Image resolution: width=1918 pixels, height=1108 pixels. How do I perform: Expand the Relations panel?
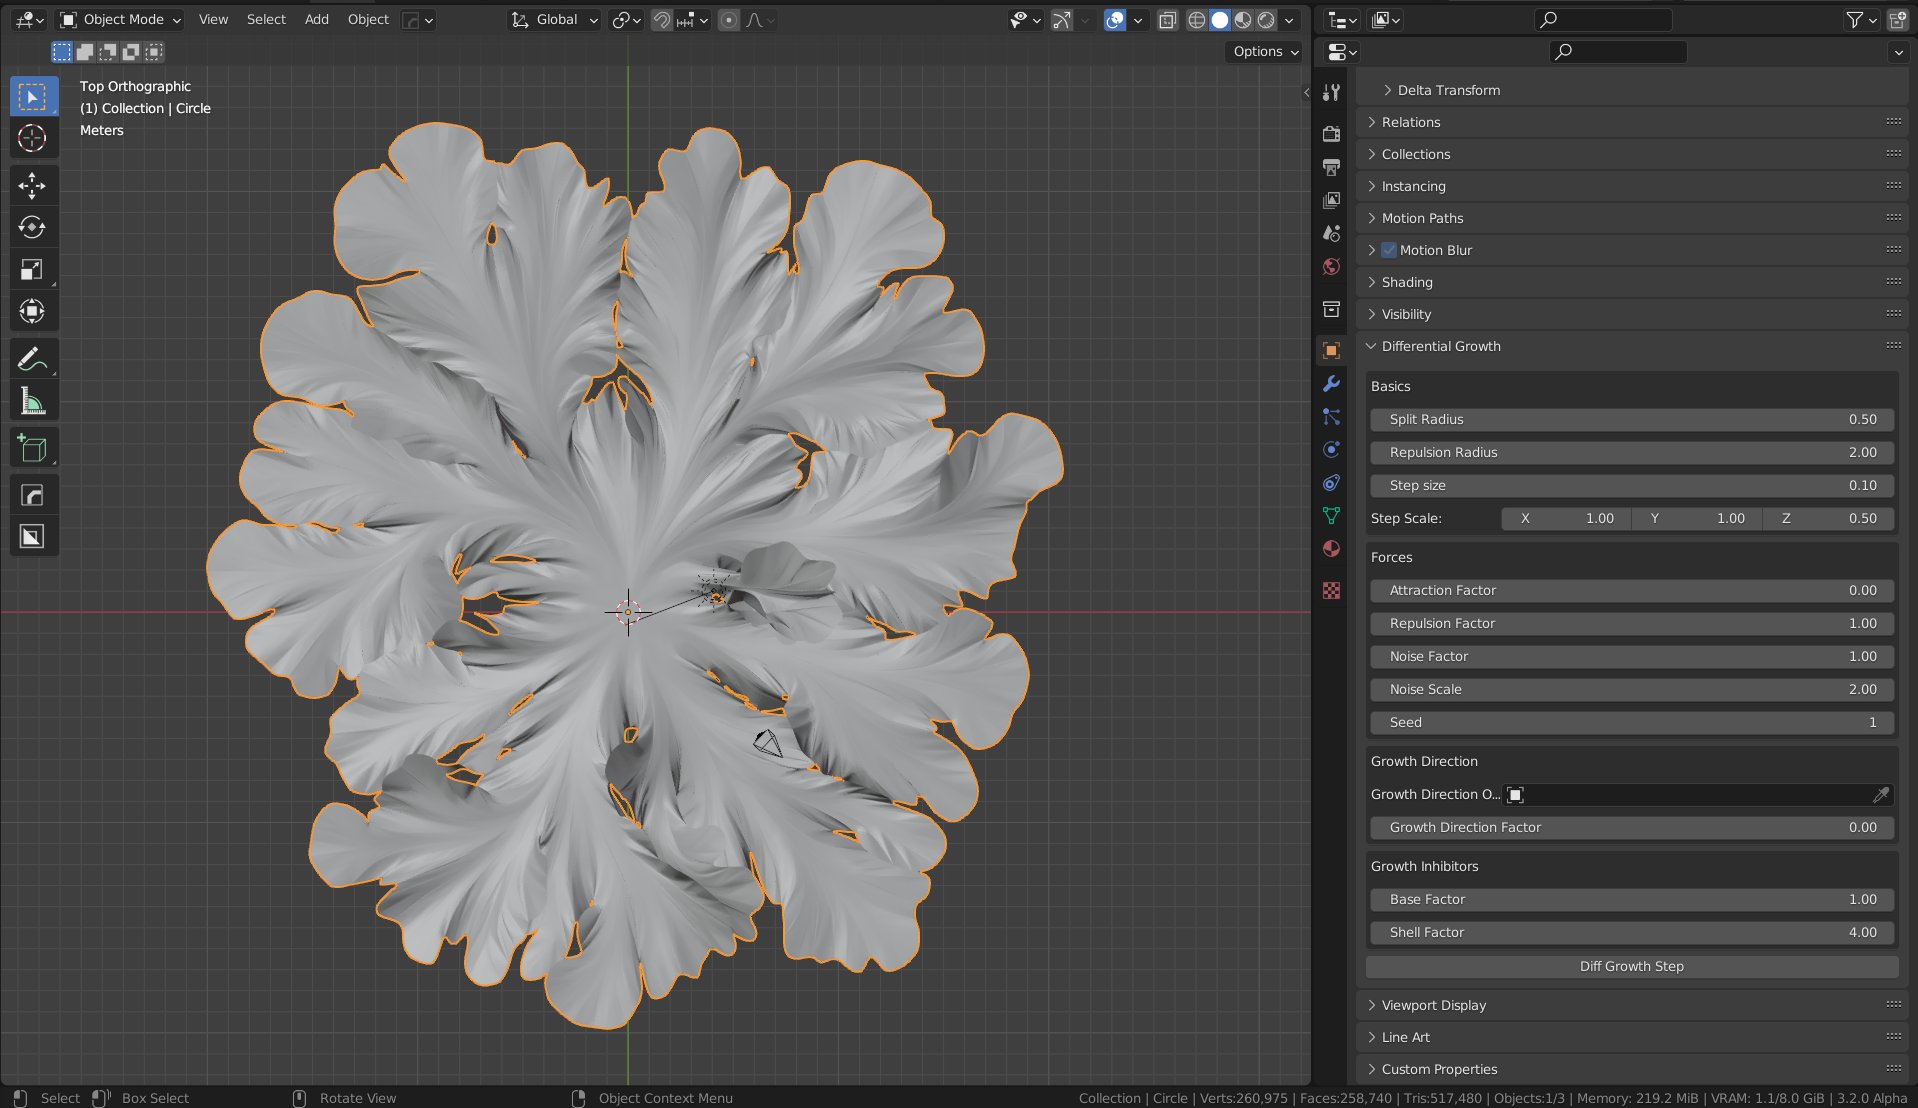[x=1411, y=122]
